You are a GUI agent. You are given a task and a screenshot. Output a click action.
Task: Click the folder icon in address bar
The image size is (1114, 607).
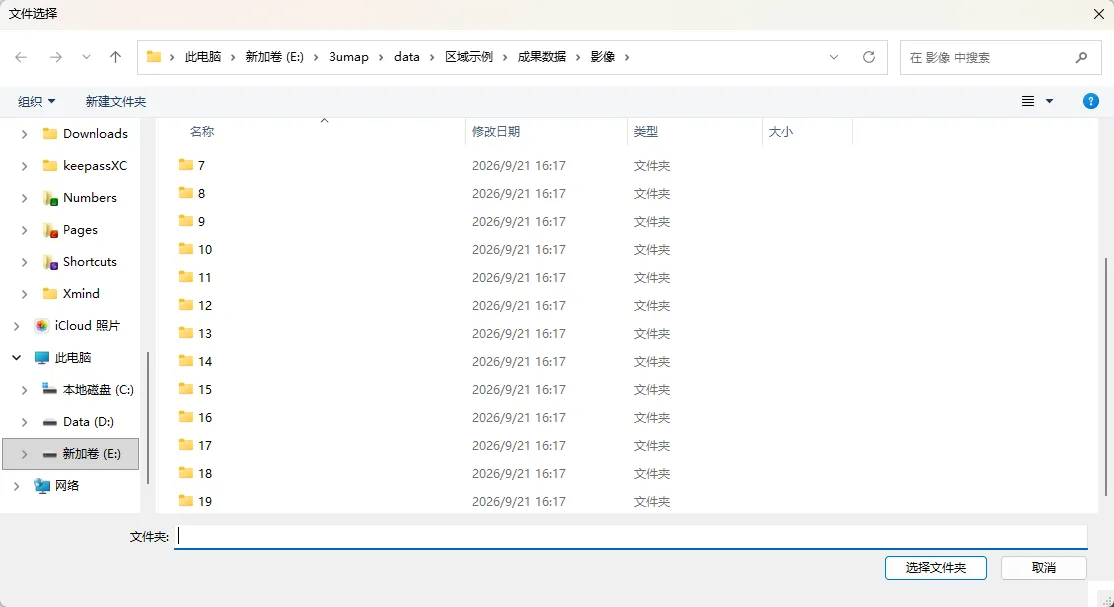pos(153,57)
